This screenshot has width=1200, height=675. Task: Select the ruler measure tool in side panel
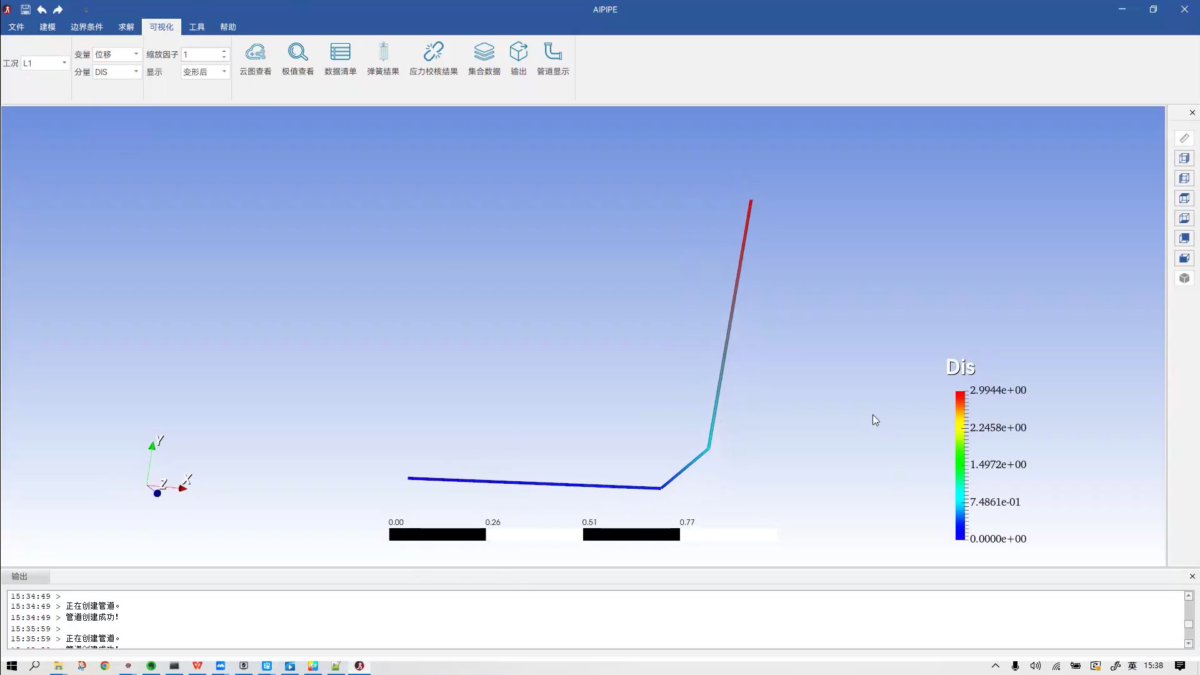(1184, 138)
